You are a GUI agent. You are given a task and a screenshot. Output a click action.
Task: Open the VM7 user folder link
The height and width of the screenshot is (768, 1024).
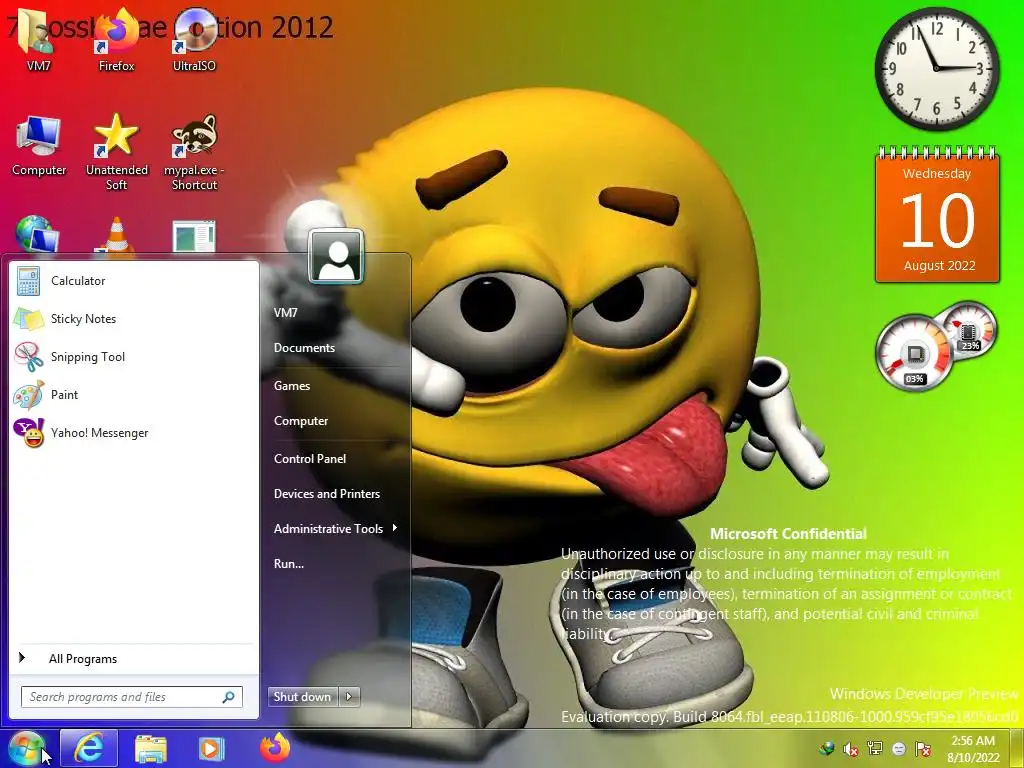(x=285, y=313)
